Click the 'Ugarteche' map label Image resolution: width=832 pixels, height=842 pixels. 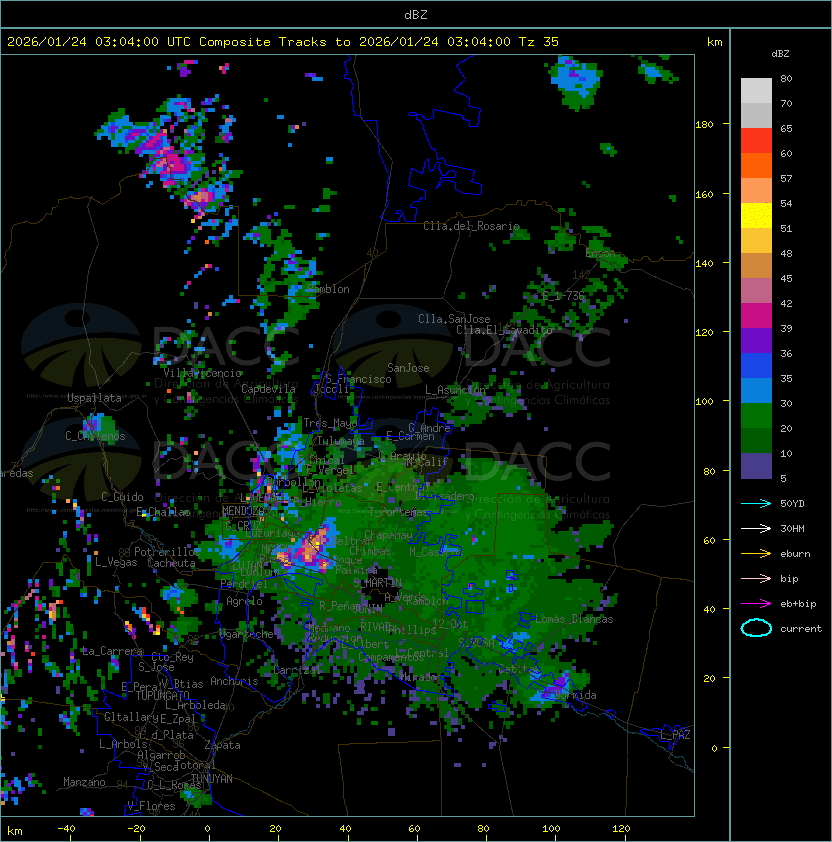pyautogui.click(x=247, y=634)
